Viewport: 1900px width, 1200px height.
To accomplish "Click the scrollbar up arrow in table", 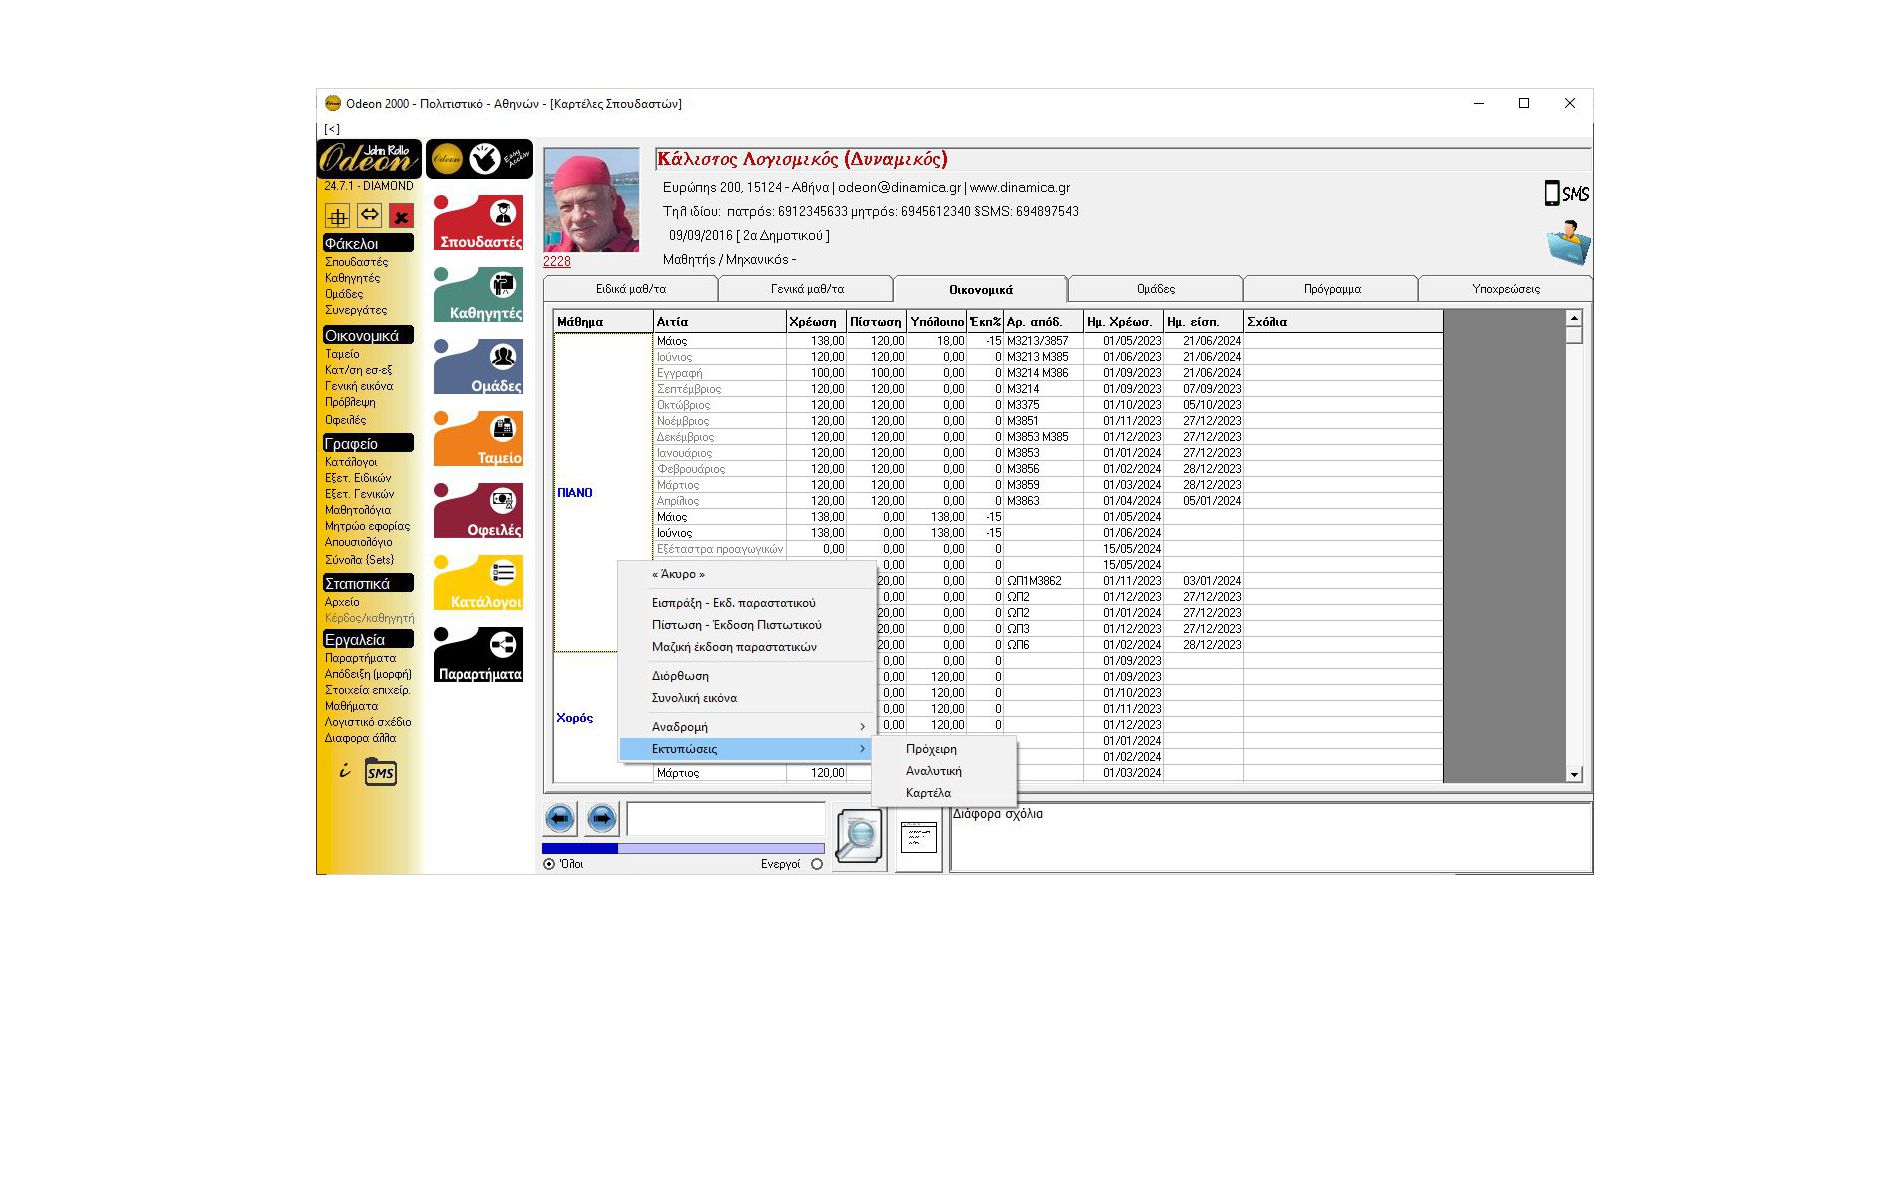I will [x=1574, y=318].
